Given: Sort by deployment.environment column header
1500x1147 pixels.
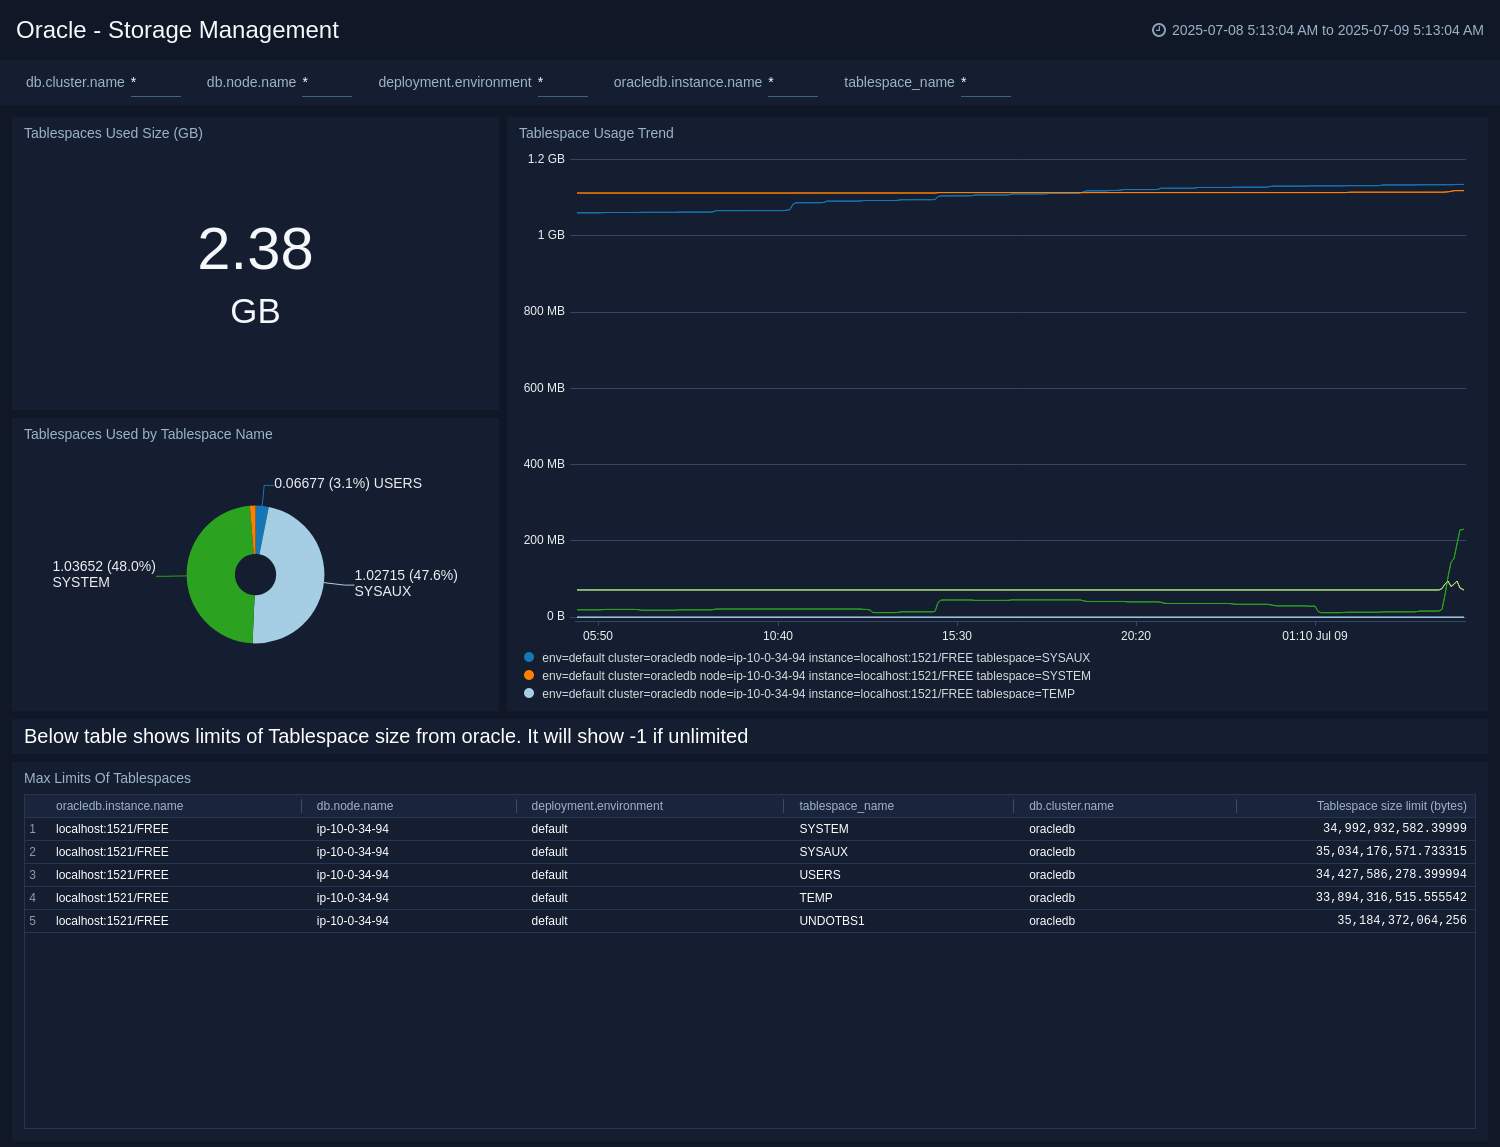Looking at the screenshot, I should click(597, 806).
